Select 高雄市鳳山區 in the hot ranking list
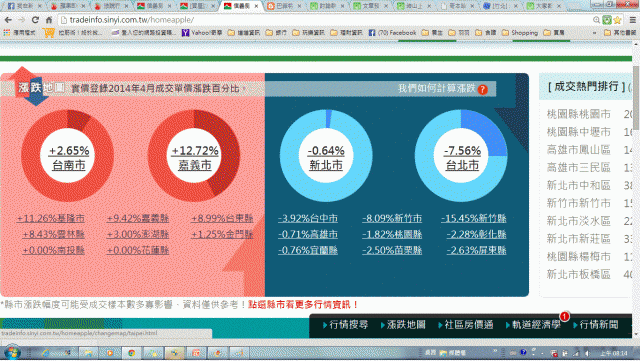The height and width of the screenshot is (361, 640). 579,149
